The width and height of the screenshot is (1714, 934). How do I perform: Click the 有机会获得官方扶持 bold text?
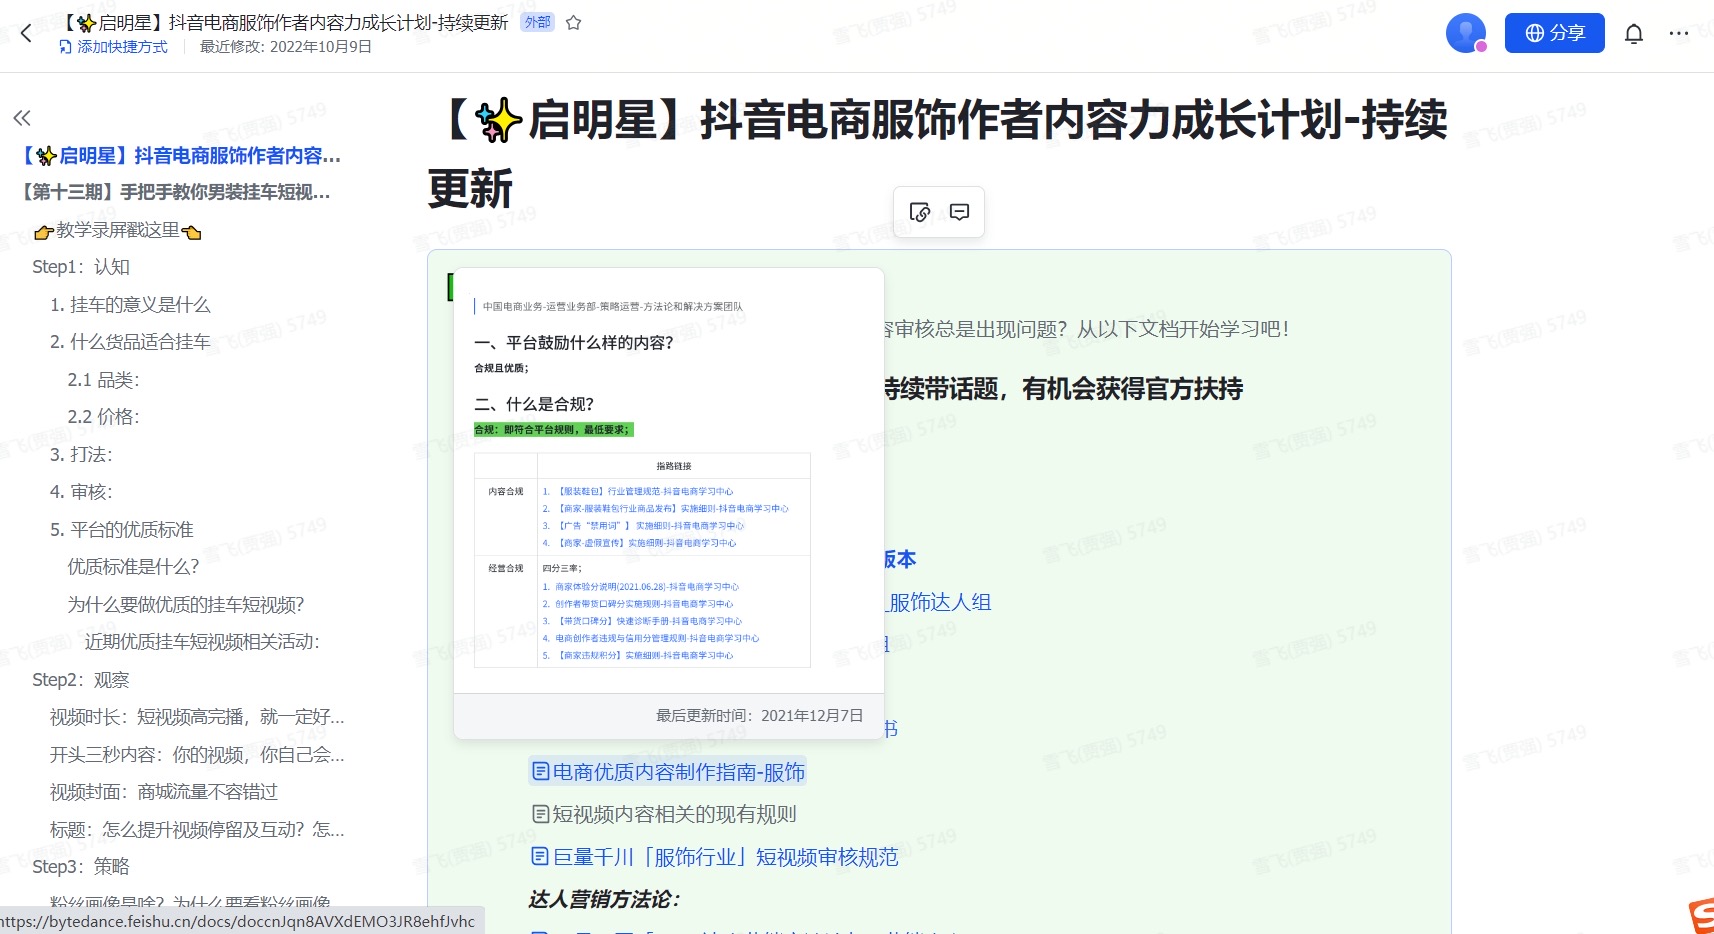[x=1132, y=389]
